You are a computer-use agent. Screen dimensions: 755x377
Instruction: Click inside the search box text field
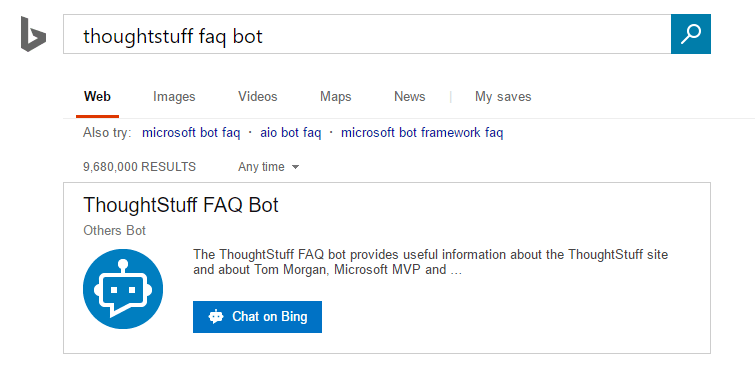click(367, 34)
